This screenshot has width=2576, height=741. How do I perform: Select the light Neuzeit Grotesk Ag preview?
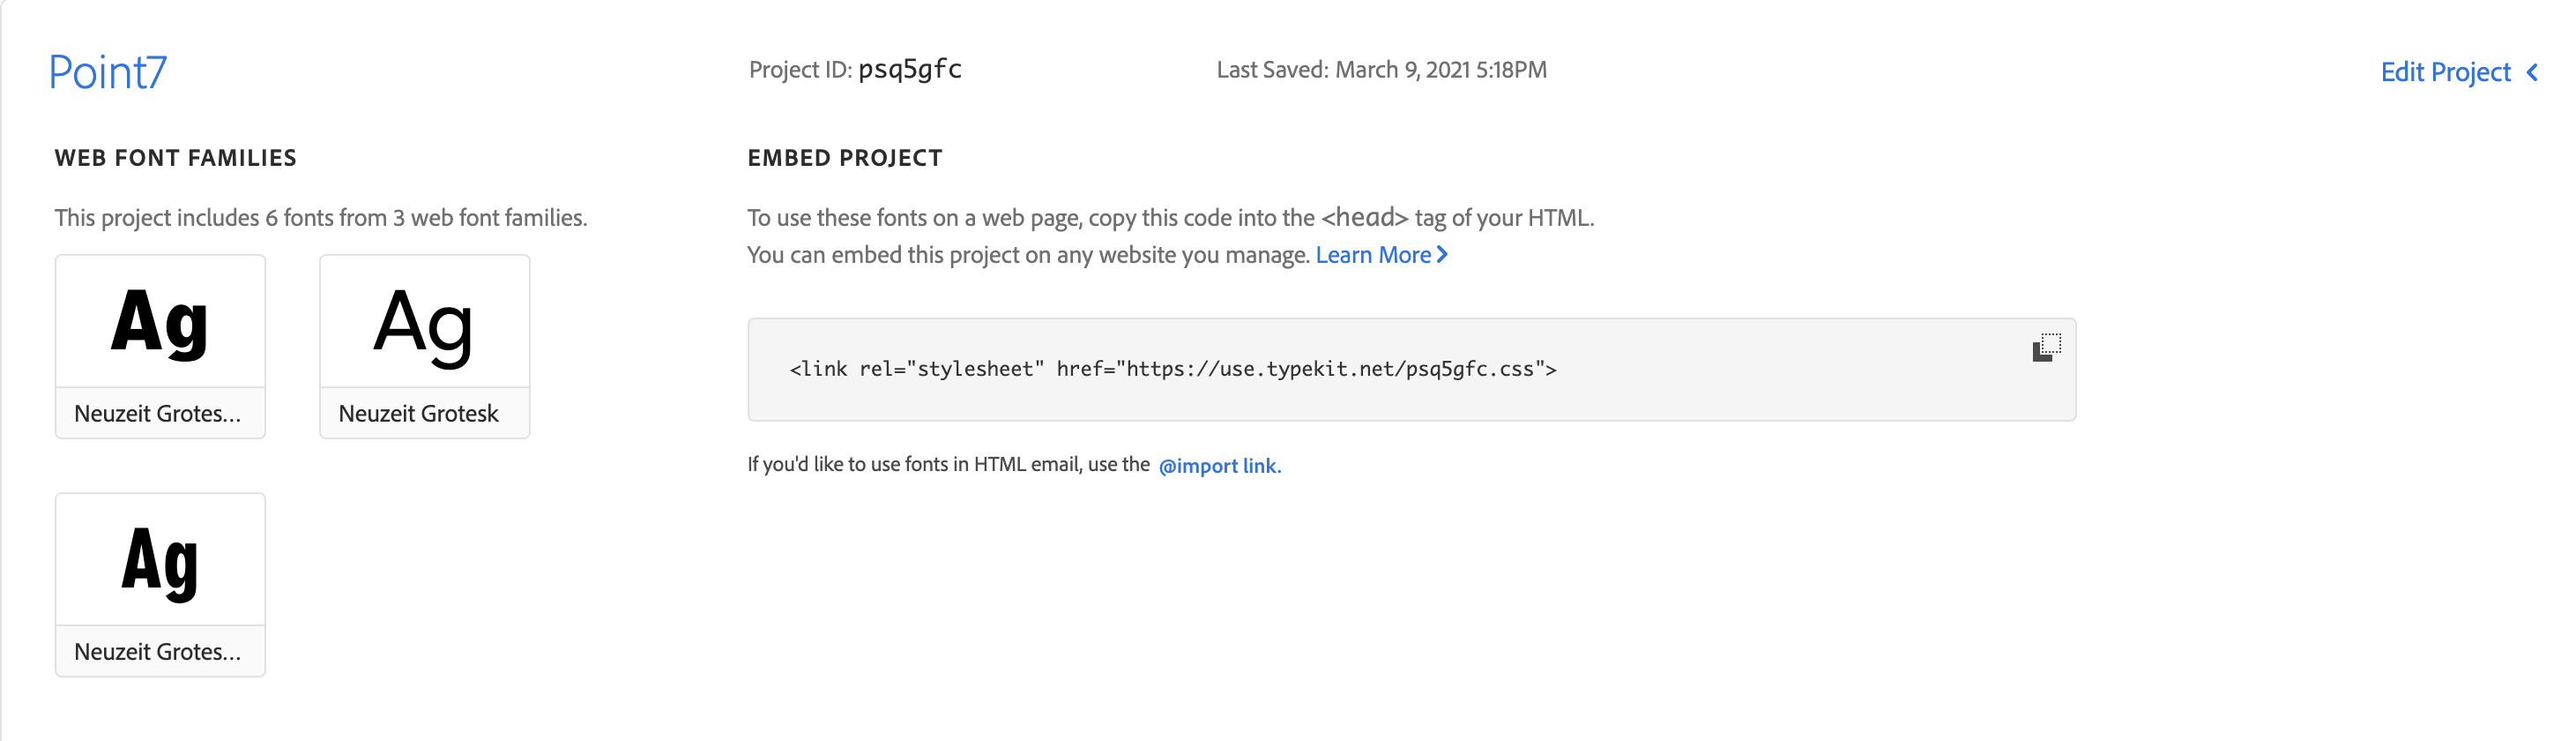click(x=424, y=322)
